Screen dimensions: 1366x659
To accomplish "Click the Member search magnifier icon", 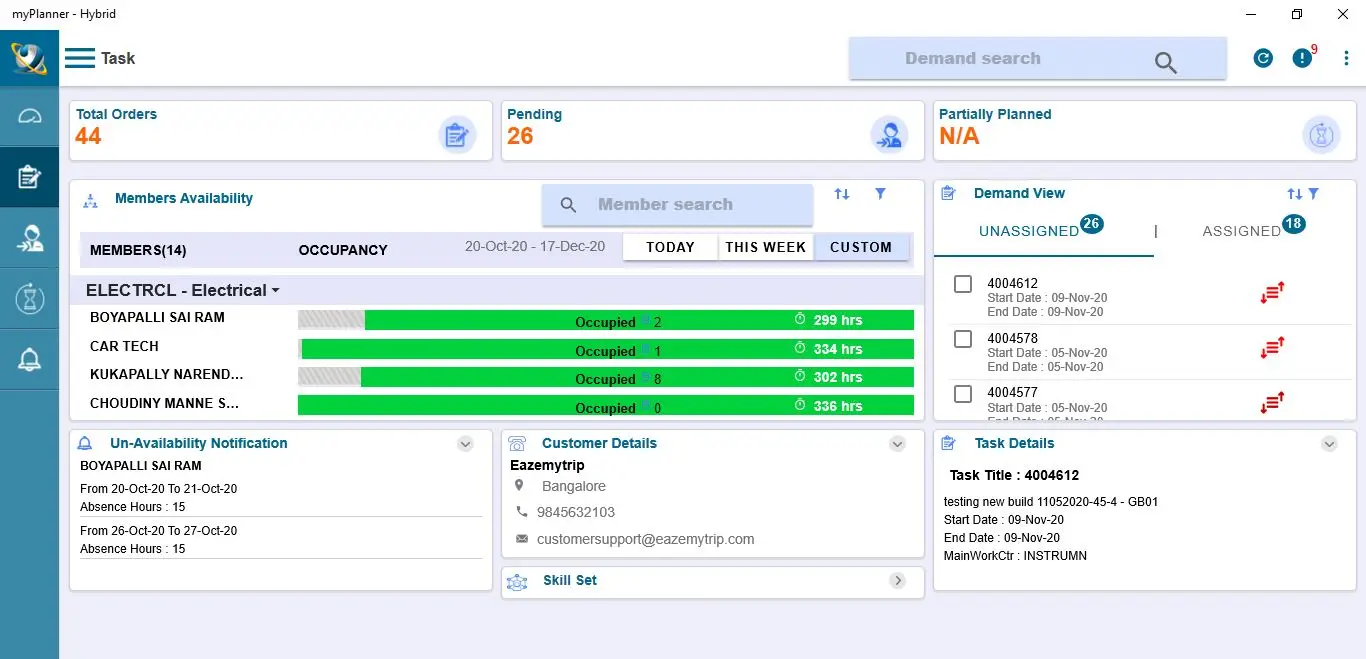I will pos(568,205).
